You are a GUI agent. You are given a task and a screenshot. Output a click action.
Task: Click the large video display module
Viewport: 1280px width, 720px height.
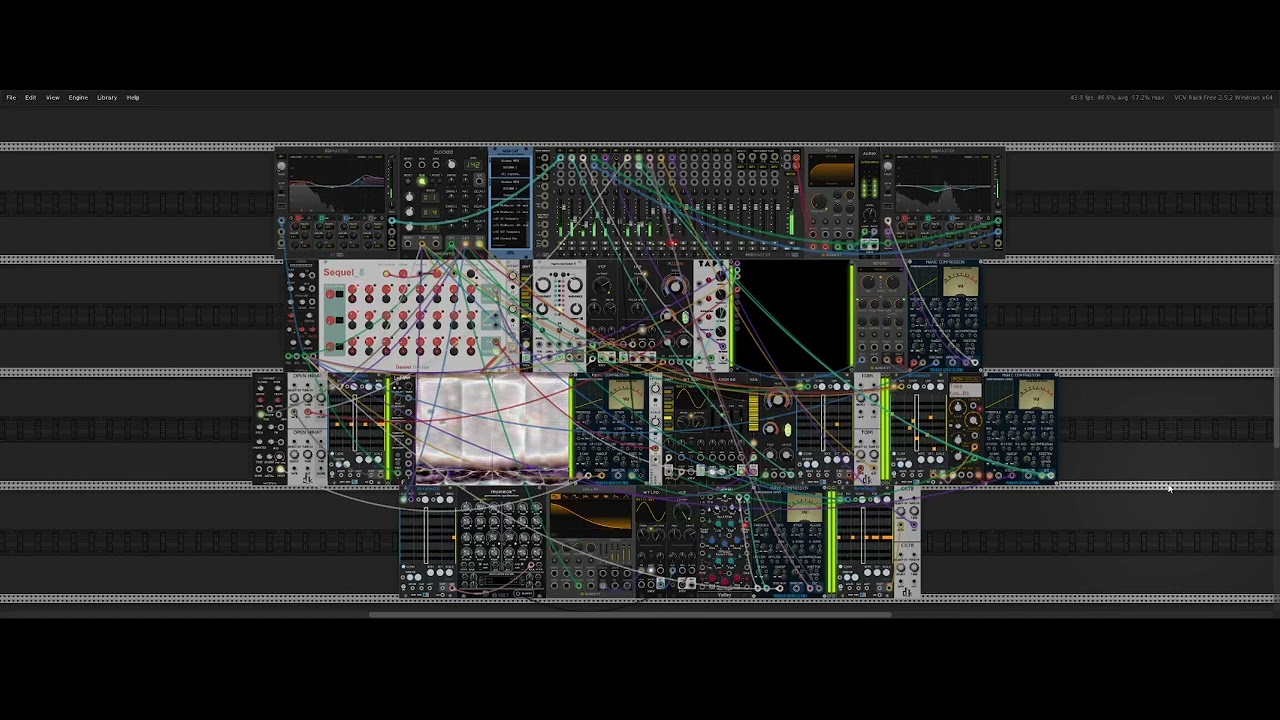coord(492,430)
